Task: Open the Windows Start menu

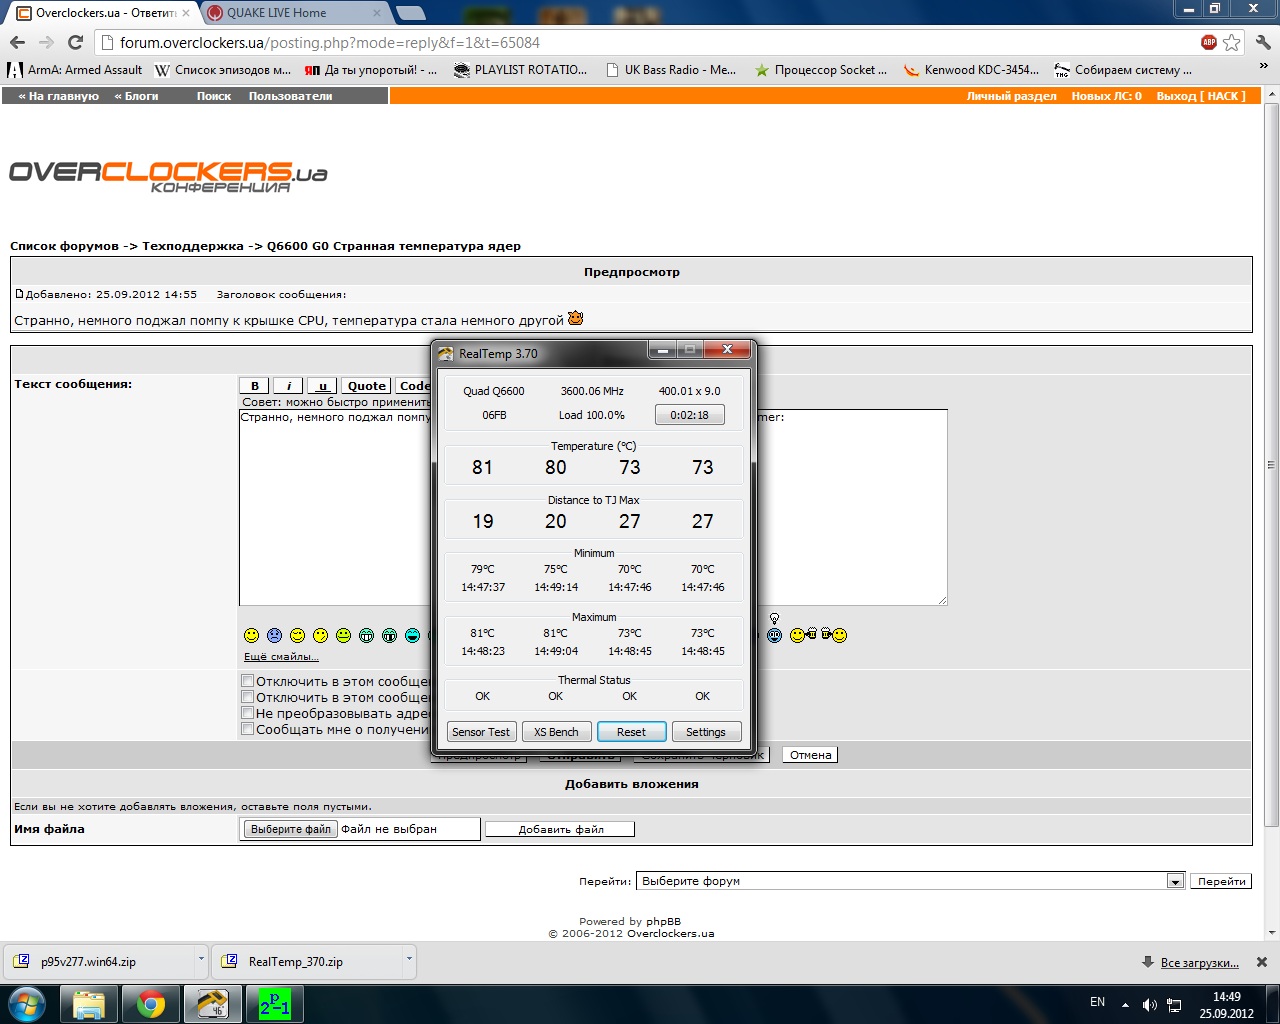Action: point(27,1003)
